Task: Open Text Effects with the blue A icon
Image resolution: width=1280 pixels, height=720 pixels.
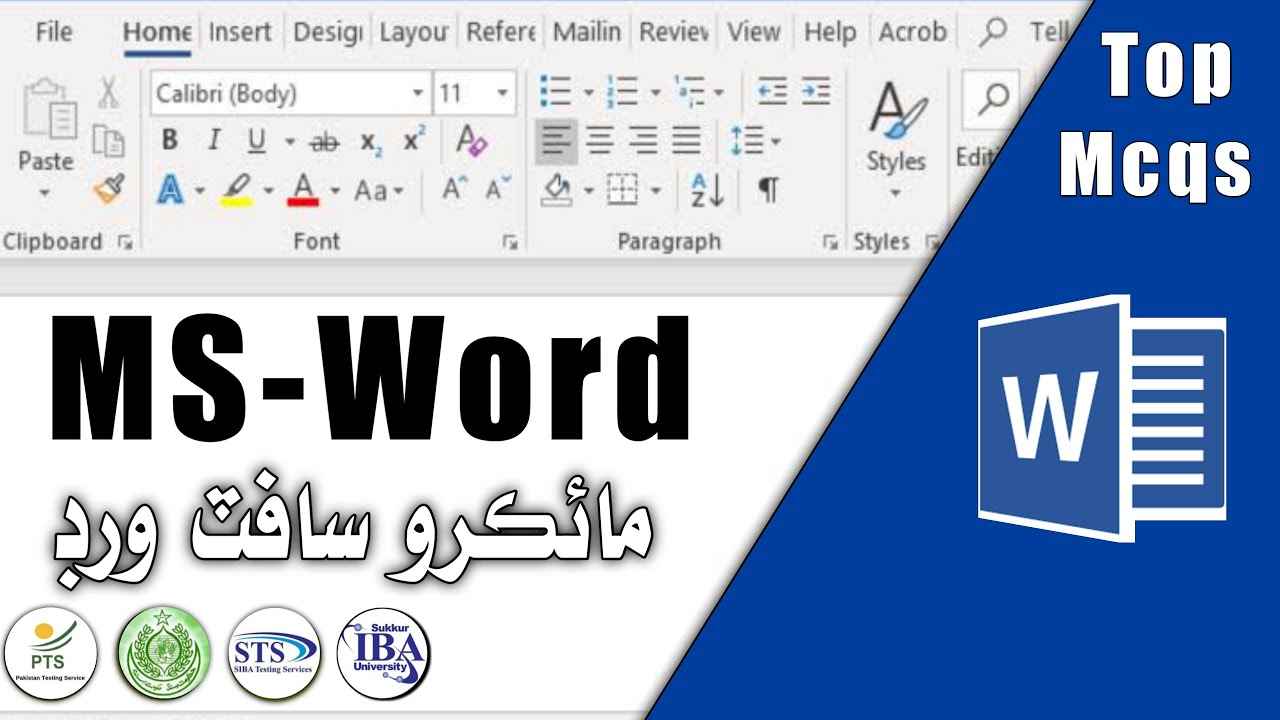Action: [x=171, y=189]
